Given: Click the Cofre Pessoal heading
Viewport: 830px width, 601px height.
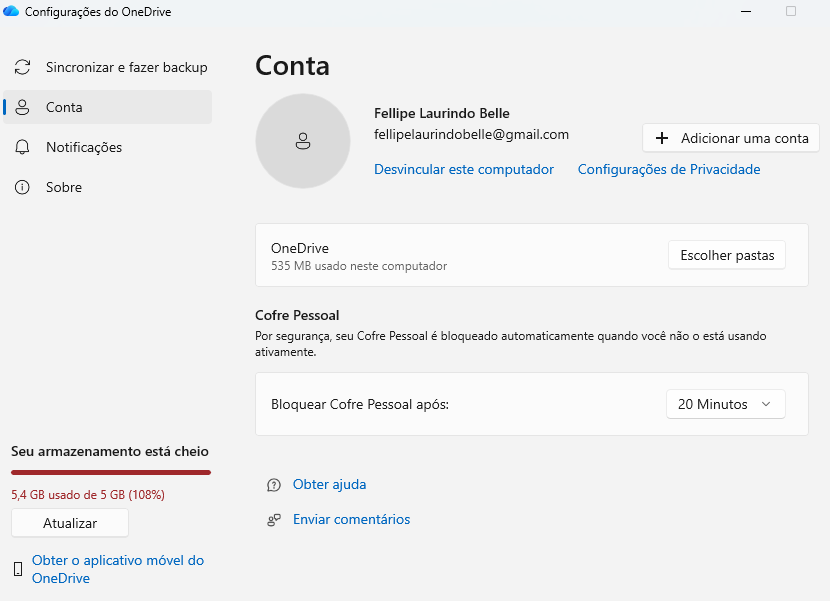Looking at the screenshot, I should click(297, 315).
